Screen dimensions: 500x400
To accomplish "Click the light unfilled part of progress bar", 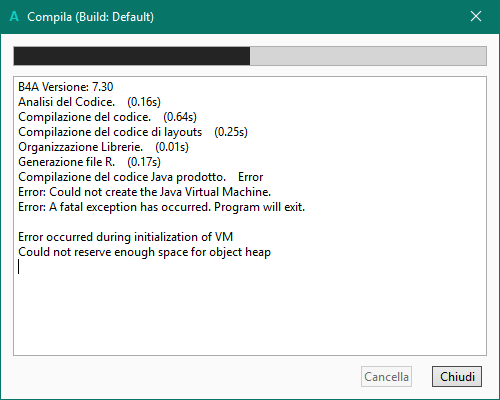I will (x=368, y=56).
